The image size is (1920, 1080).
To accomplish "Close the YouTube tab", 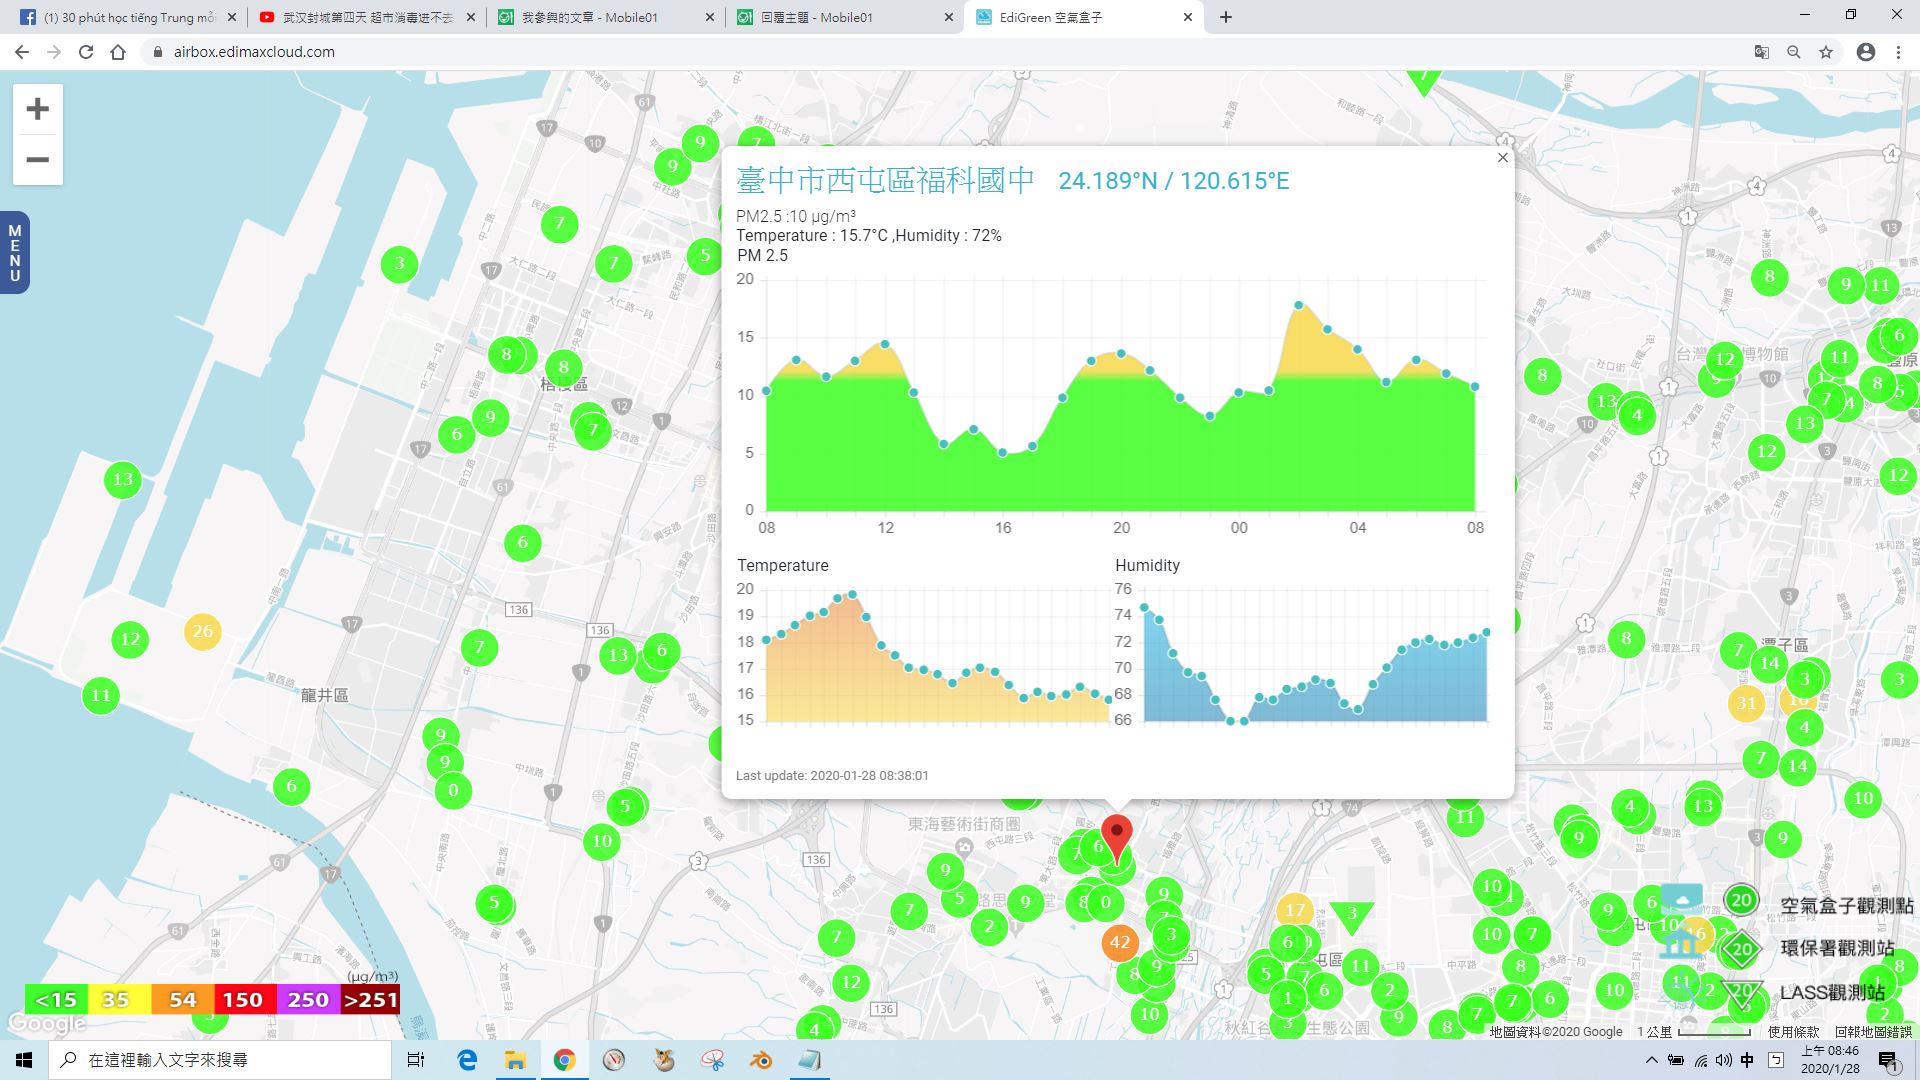I will pyautogui.click(x=471, y=17).
